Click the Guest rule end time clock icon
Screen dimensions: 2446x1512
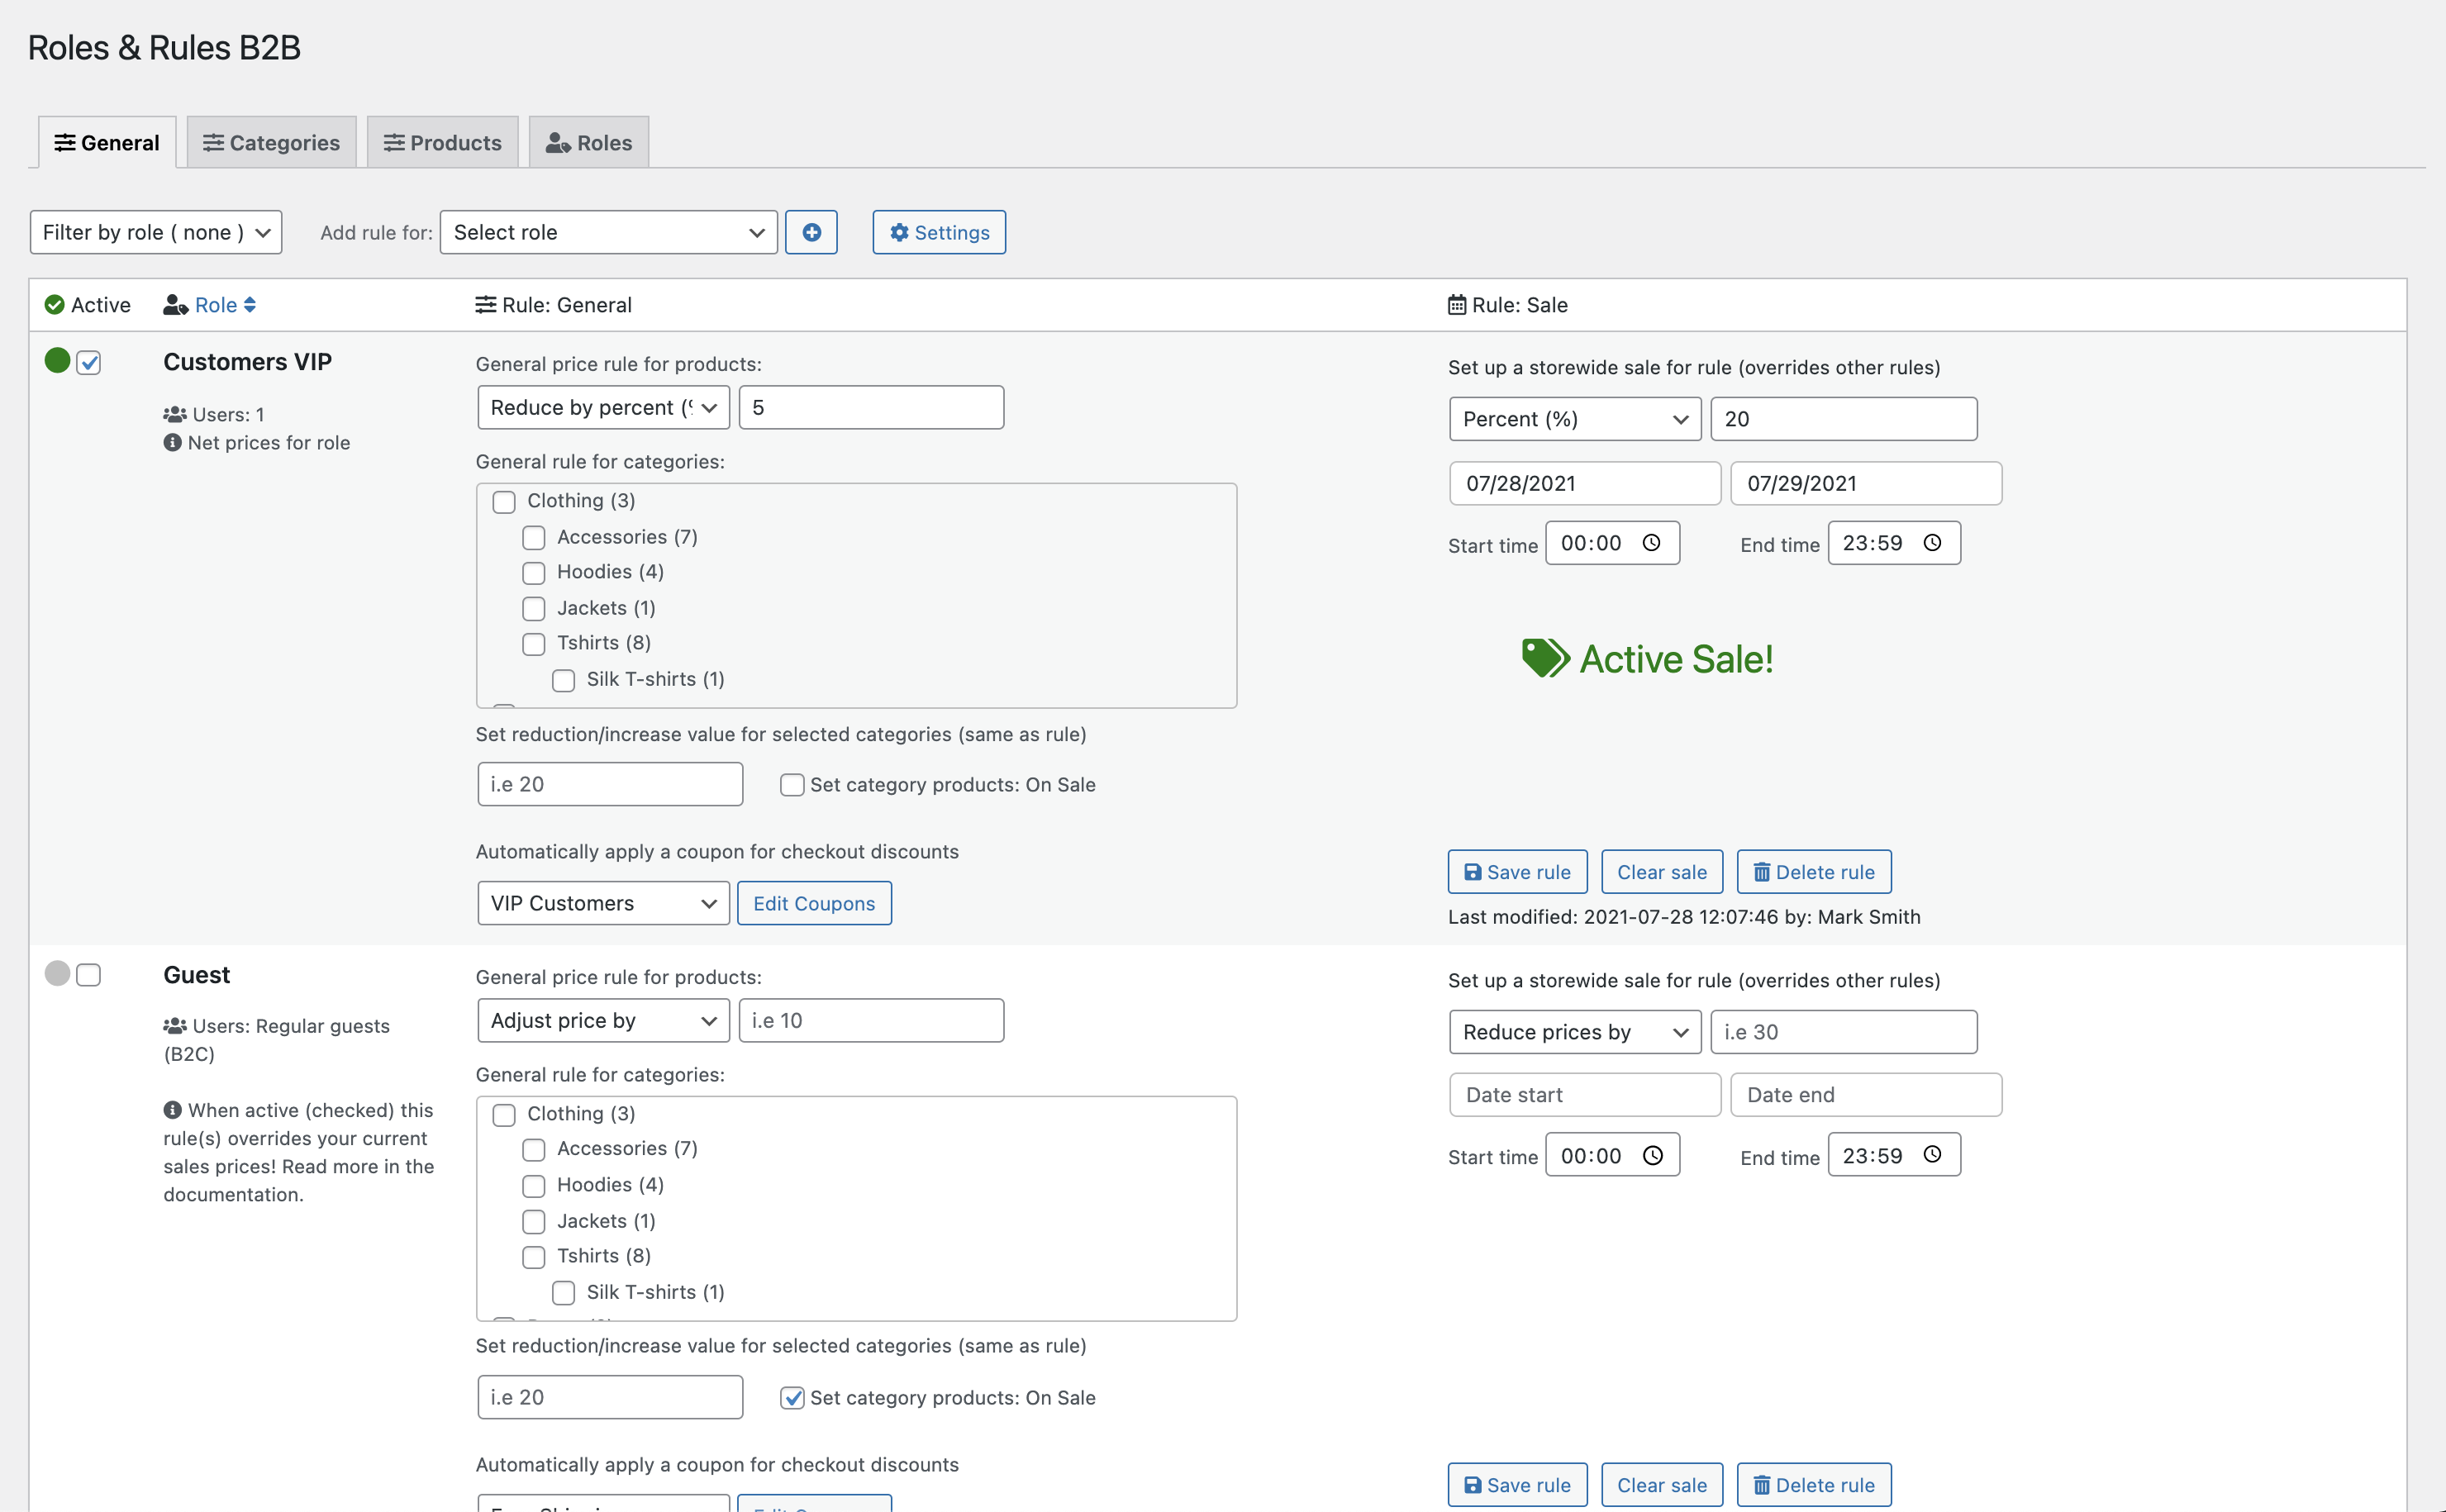coord(1932,1155)
